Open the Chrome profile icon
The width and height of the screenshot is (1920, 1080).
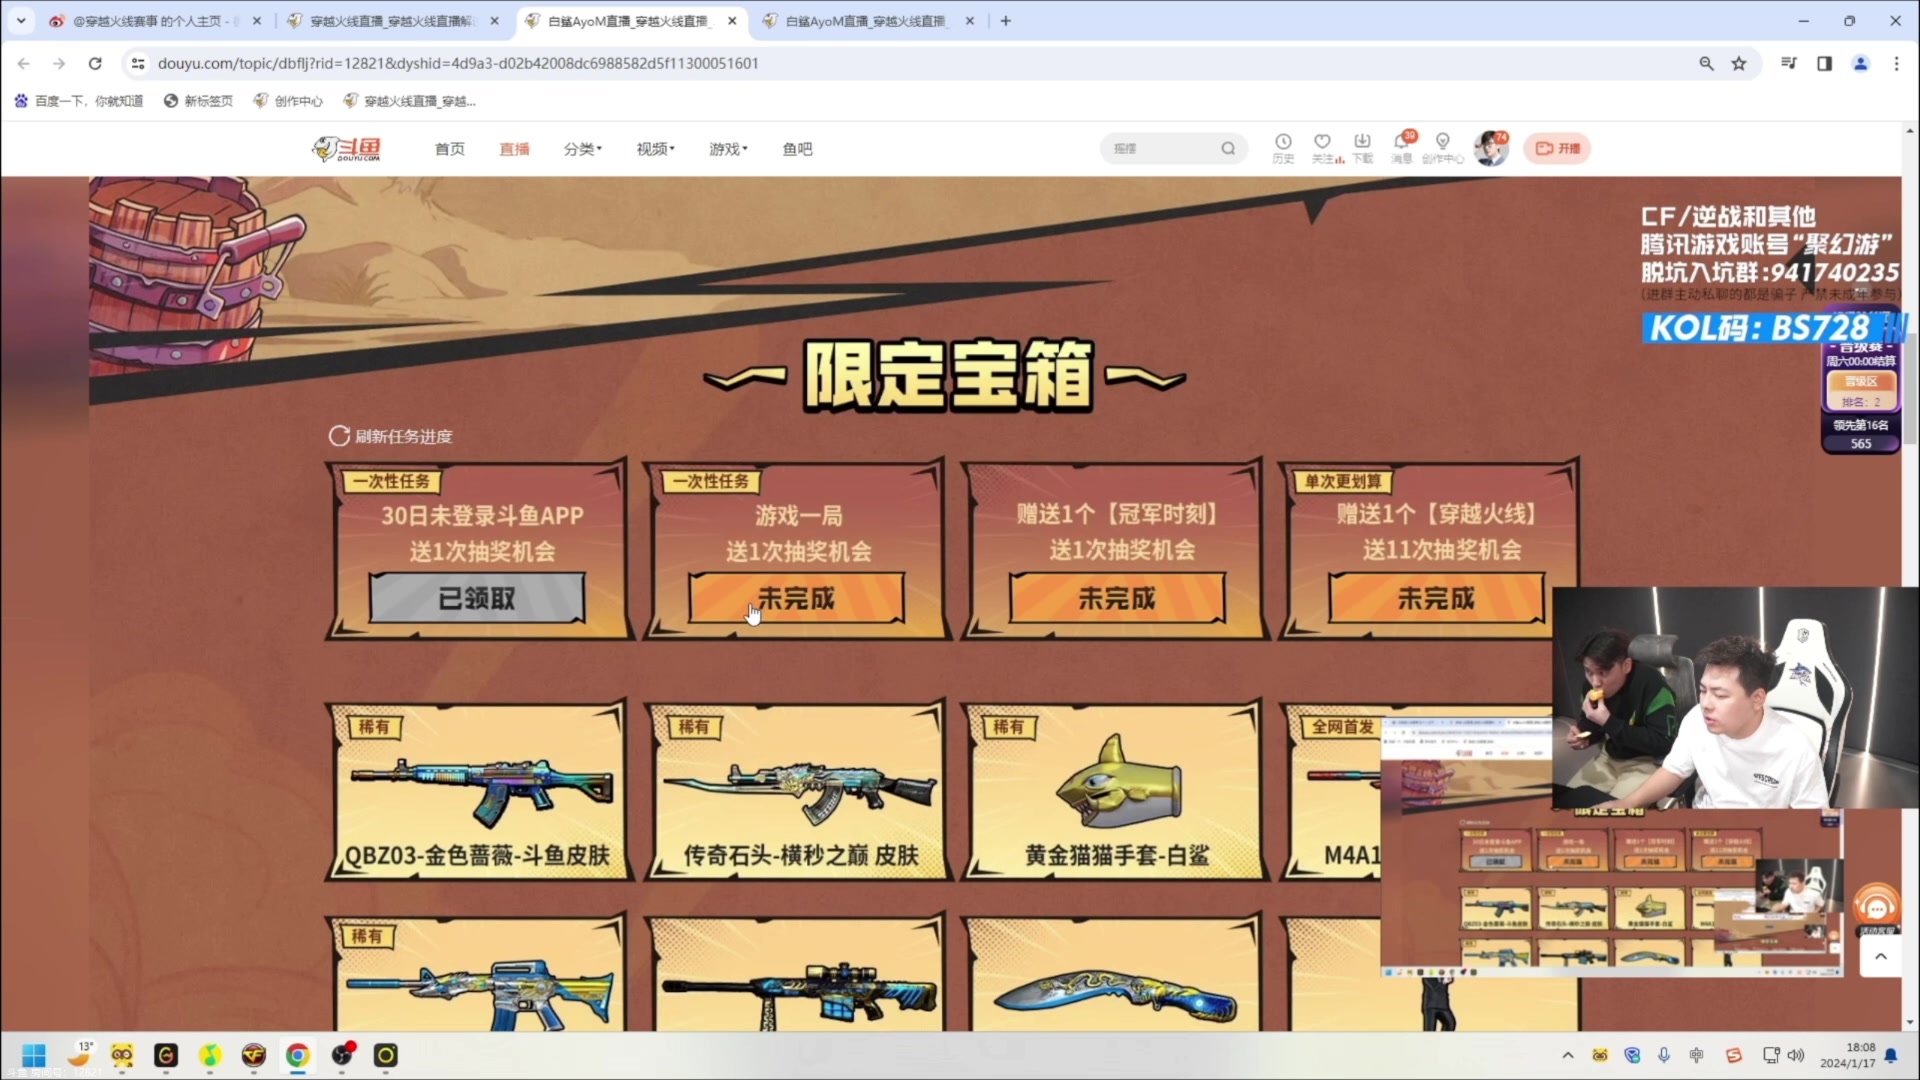point(1860,63)
